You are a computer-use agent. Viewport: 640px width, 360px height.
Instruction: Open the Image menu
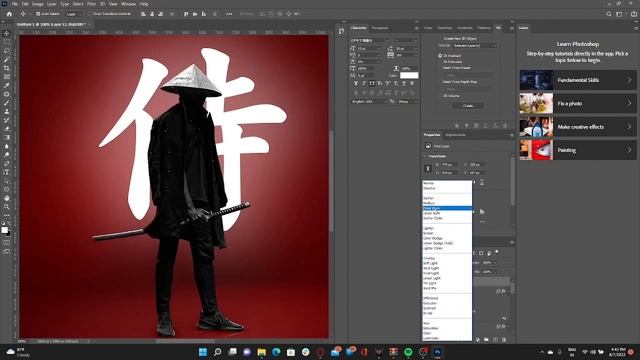pyautogui.click(x=38, y=4)
